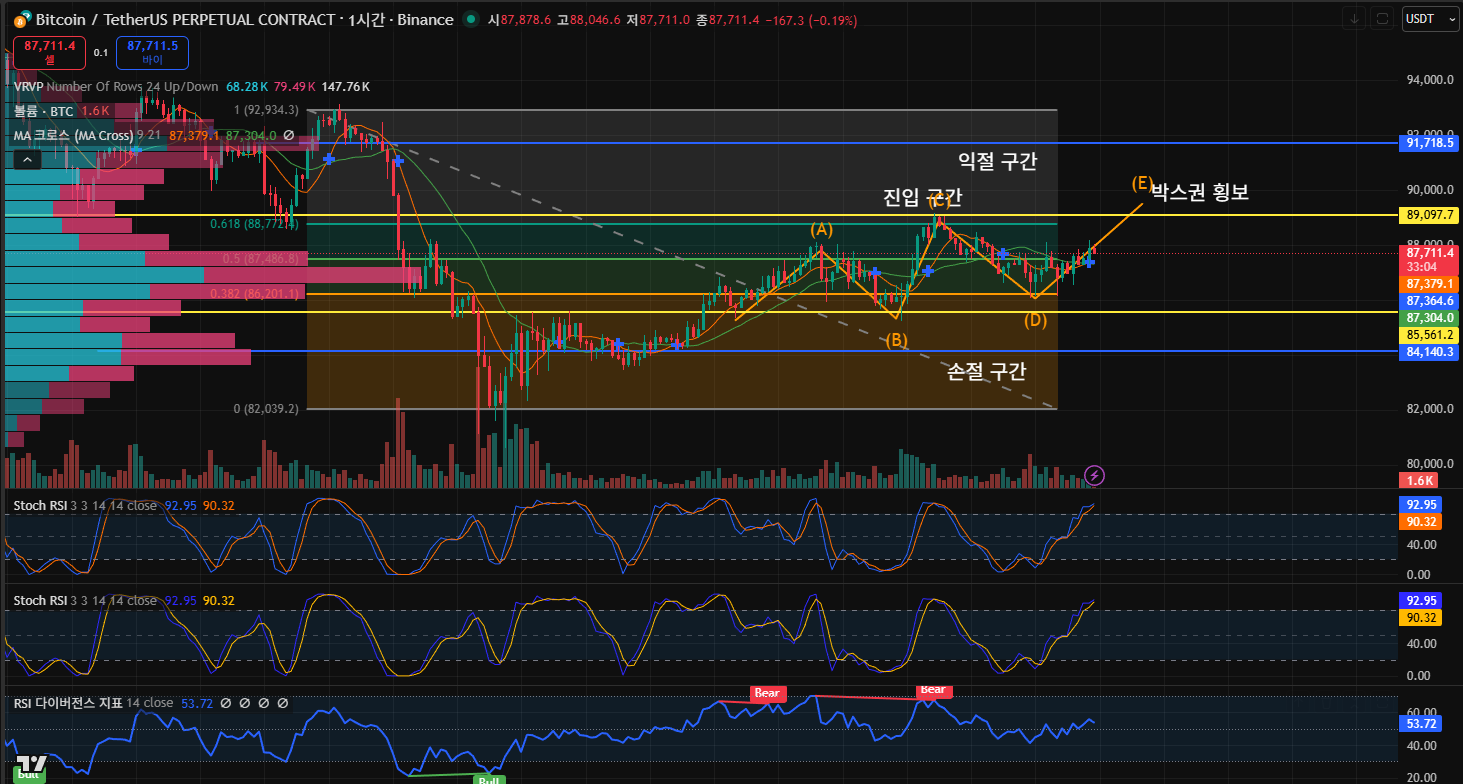This screenshot has width=1463, height=784.
Task: Click the red sell price button
Action: 49,52
